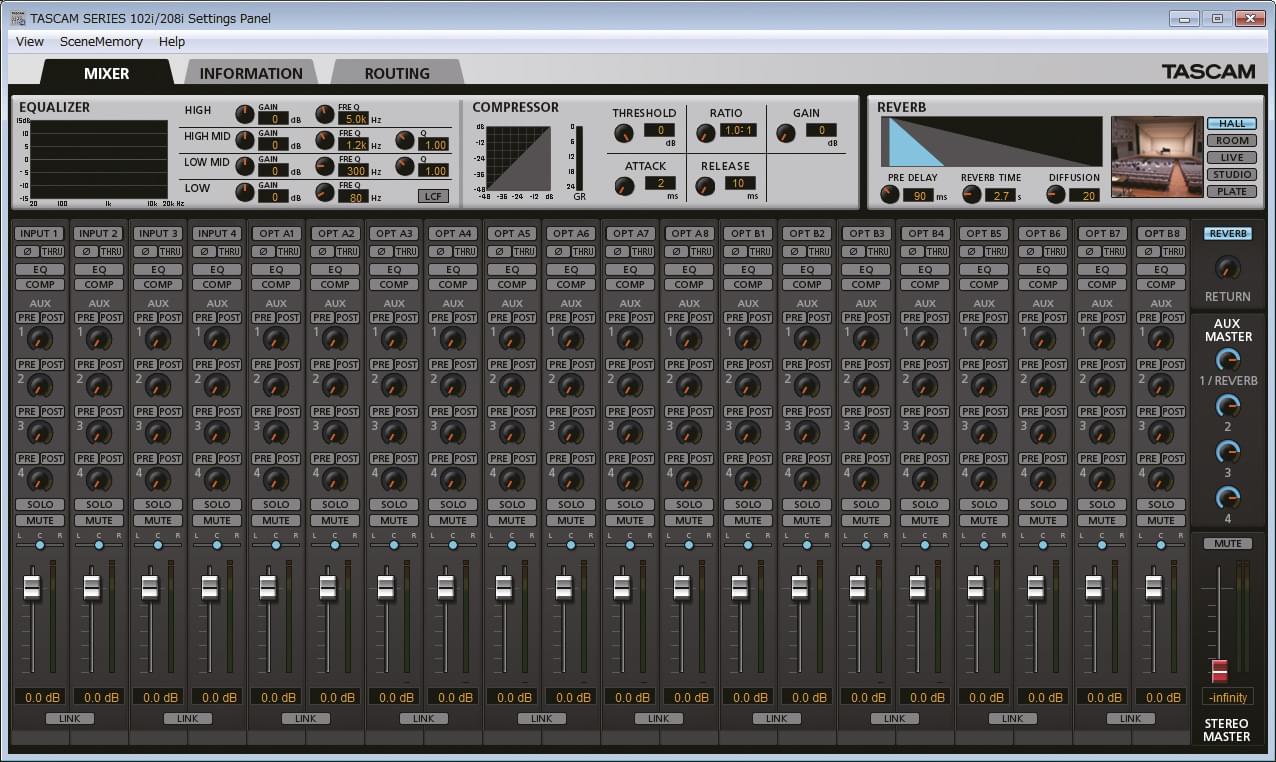
Task: Select the HALL reverb type
Action: click(1231, 123)
